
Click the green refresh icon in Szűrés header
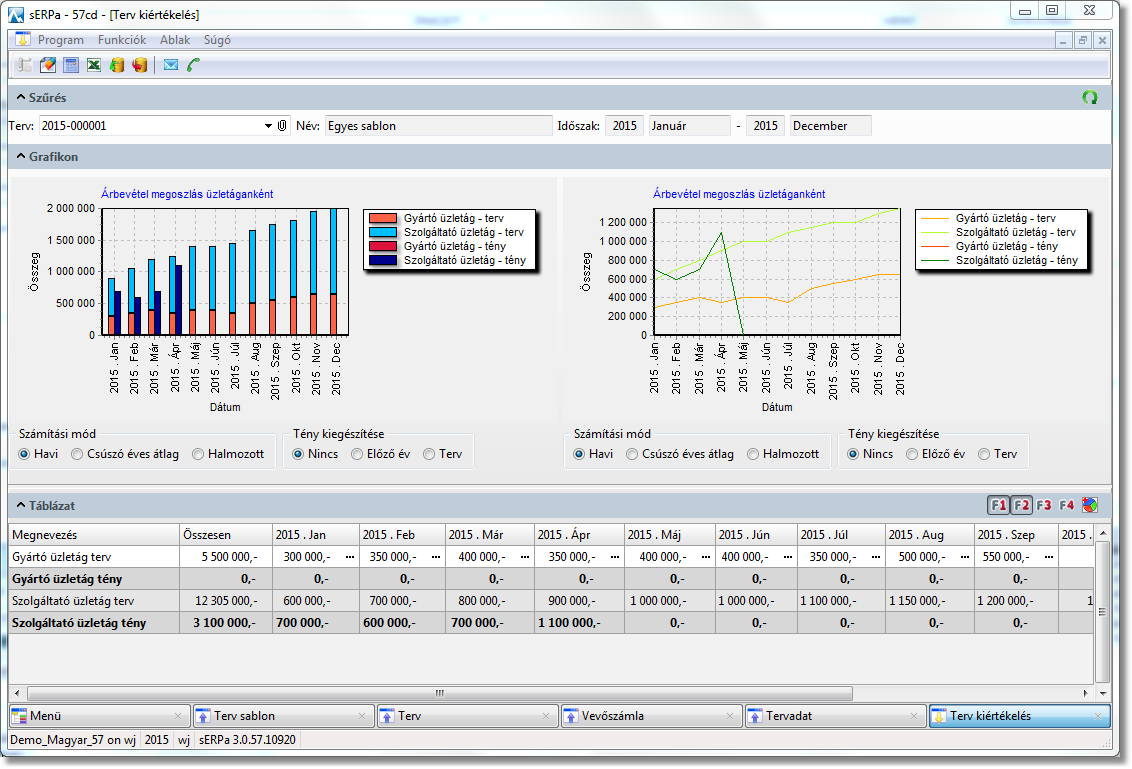pos(1090,97)
